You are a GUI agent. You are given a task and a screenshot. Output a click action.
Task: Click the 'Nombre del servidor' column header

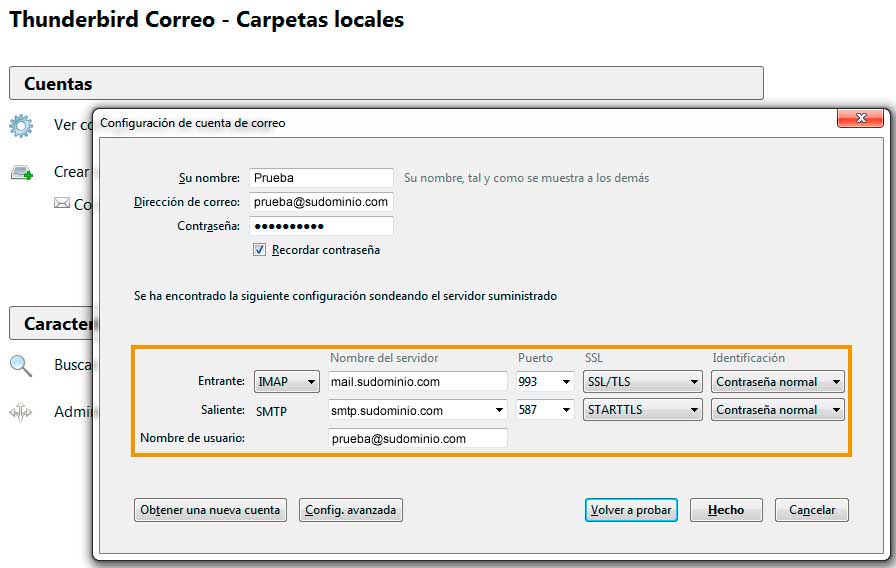pos(384,358)
